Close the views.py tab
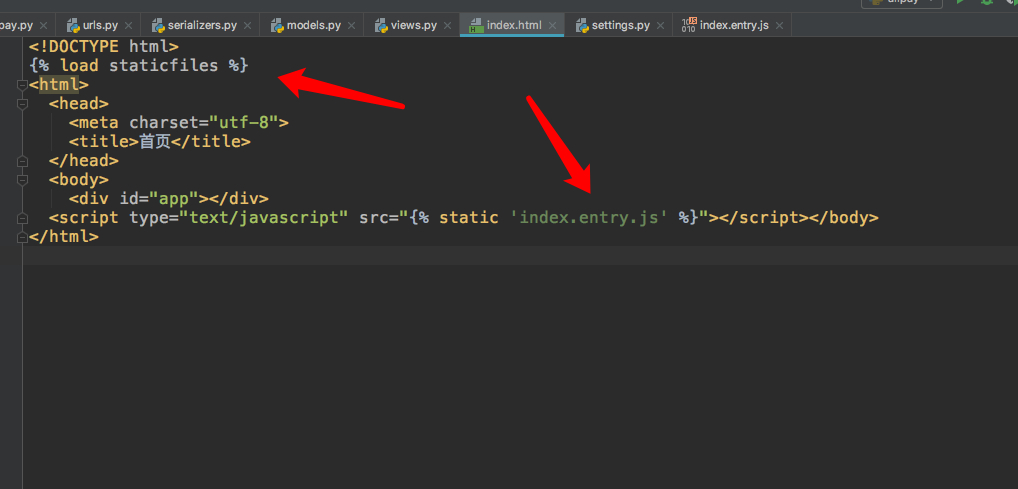The height and width of the screenshot is (489, 1018). coord(447,26)
